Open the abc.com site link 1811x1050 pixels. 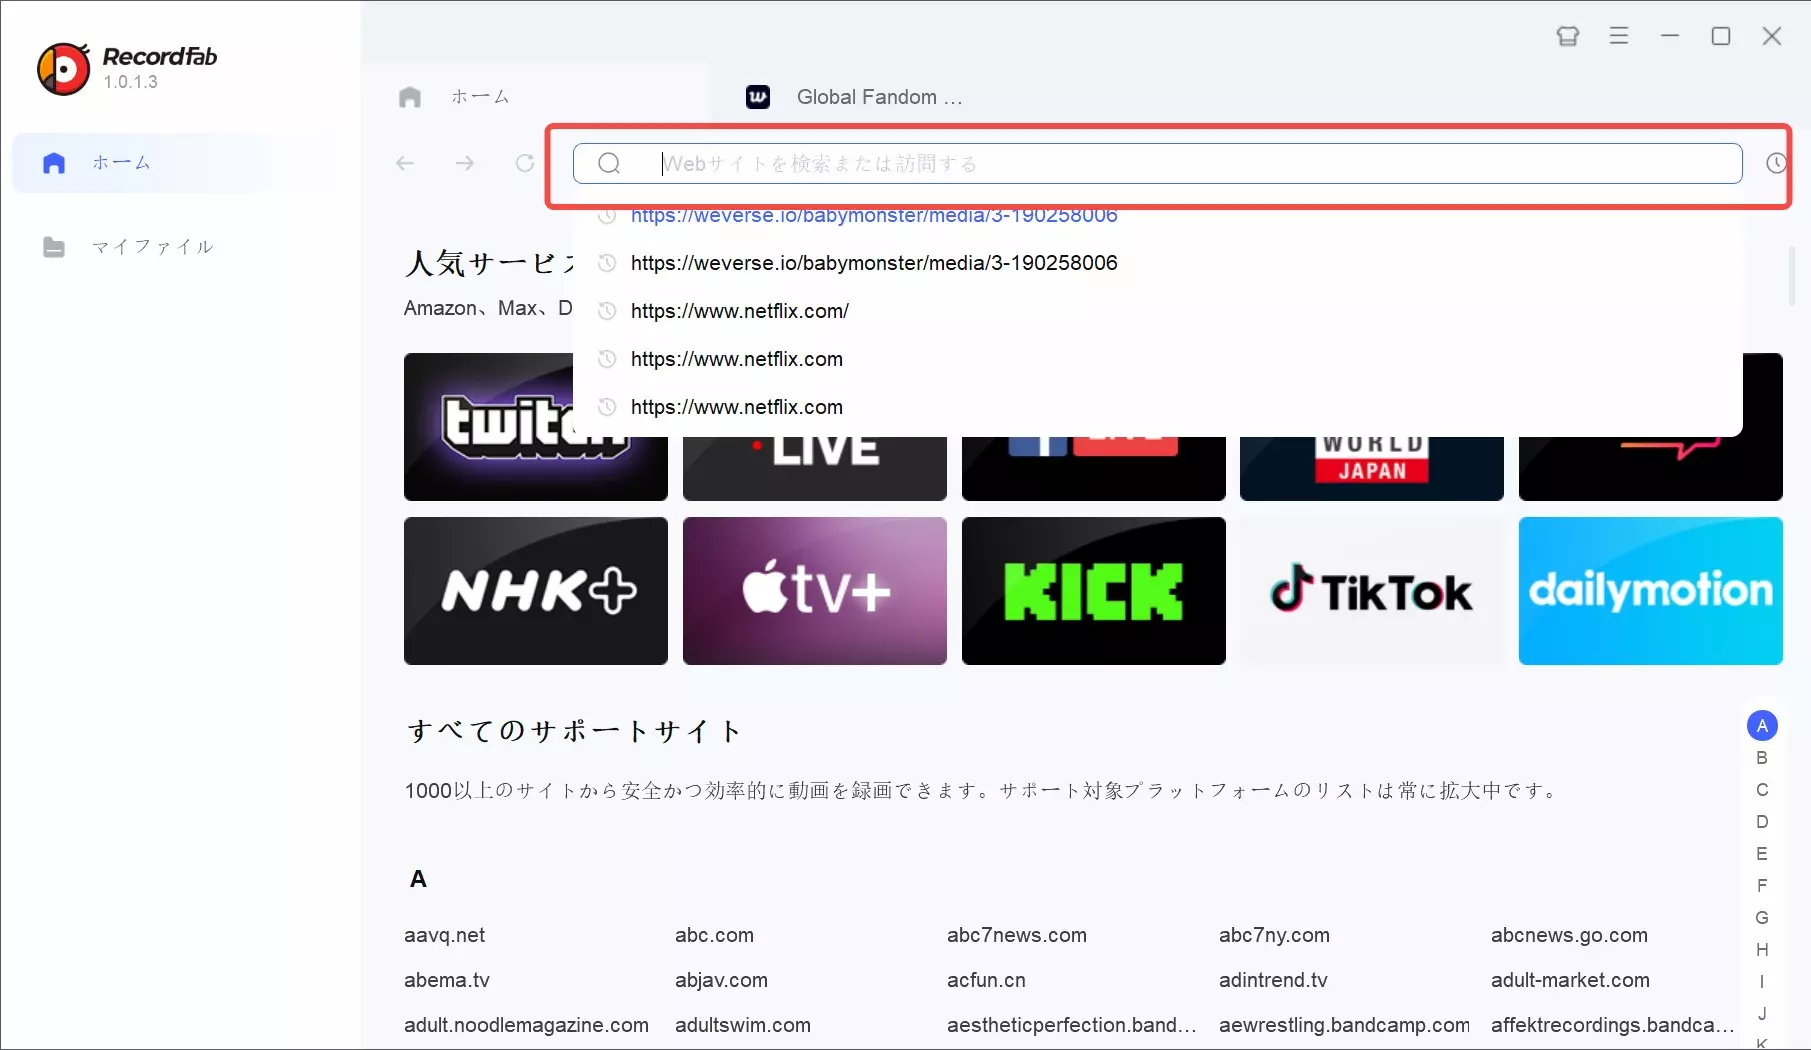pyautogui.click(x=714, y=935)
